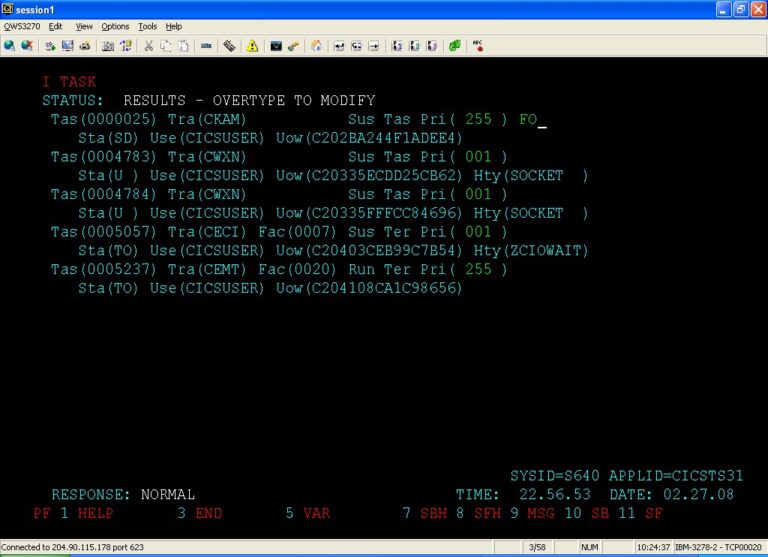Viewport: 768px width, 557px height.
Task: Click the blue keyboard icon in toolbar
Action: pyautogui.click(x=206, y=46)
